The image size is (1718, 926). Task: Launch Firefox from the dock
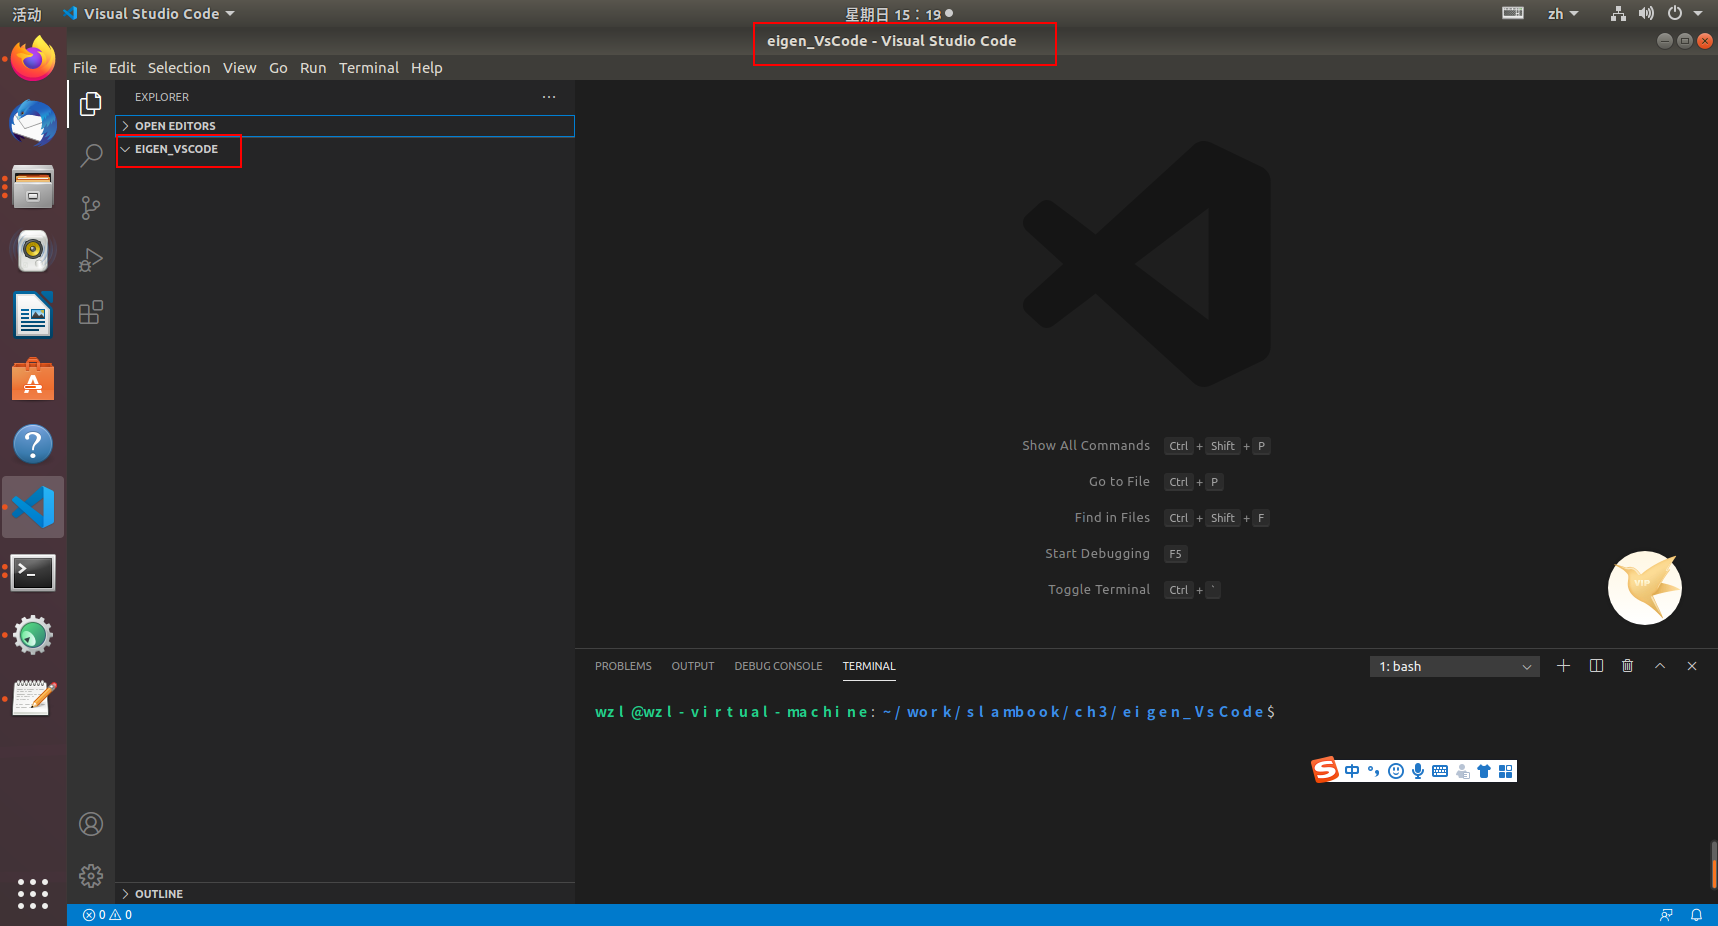coord(33,59)
